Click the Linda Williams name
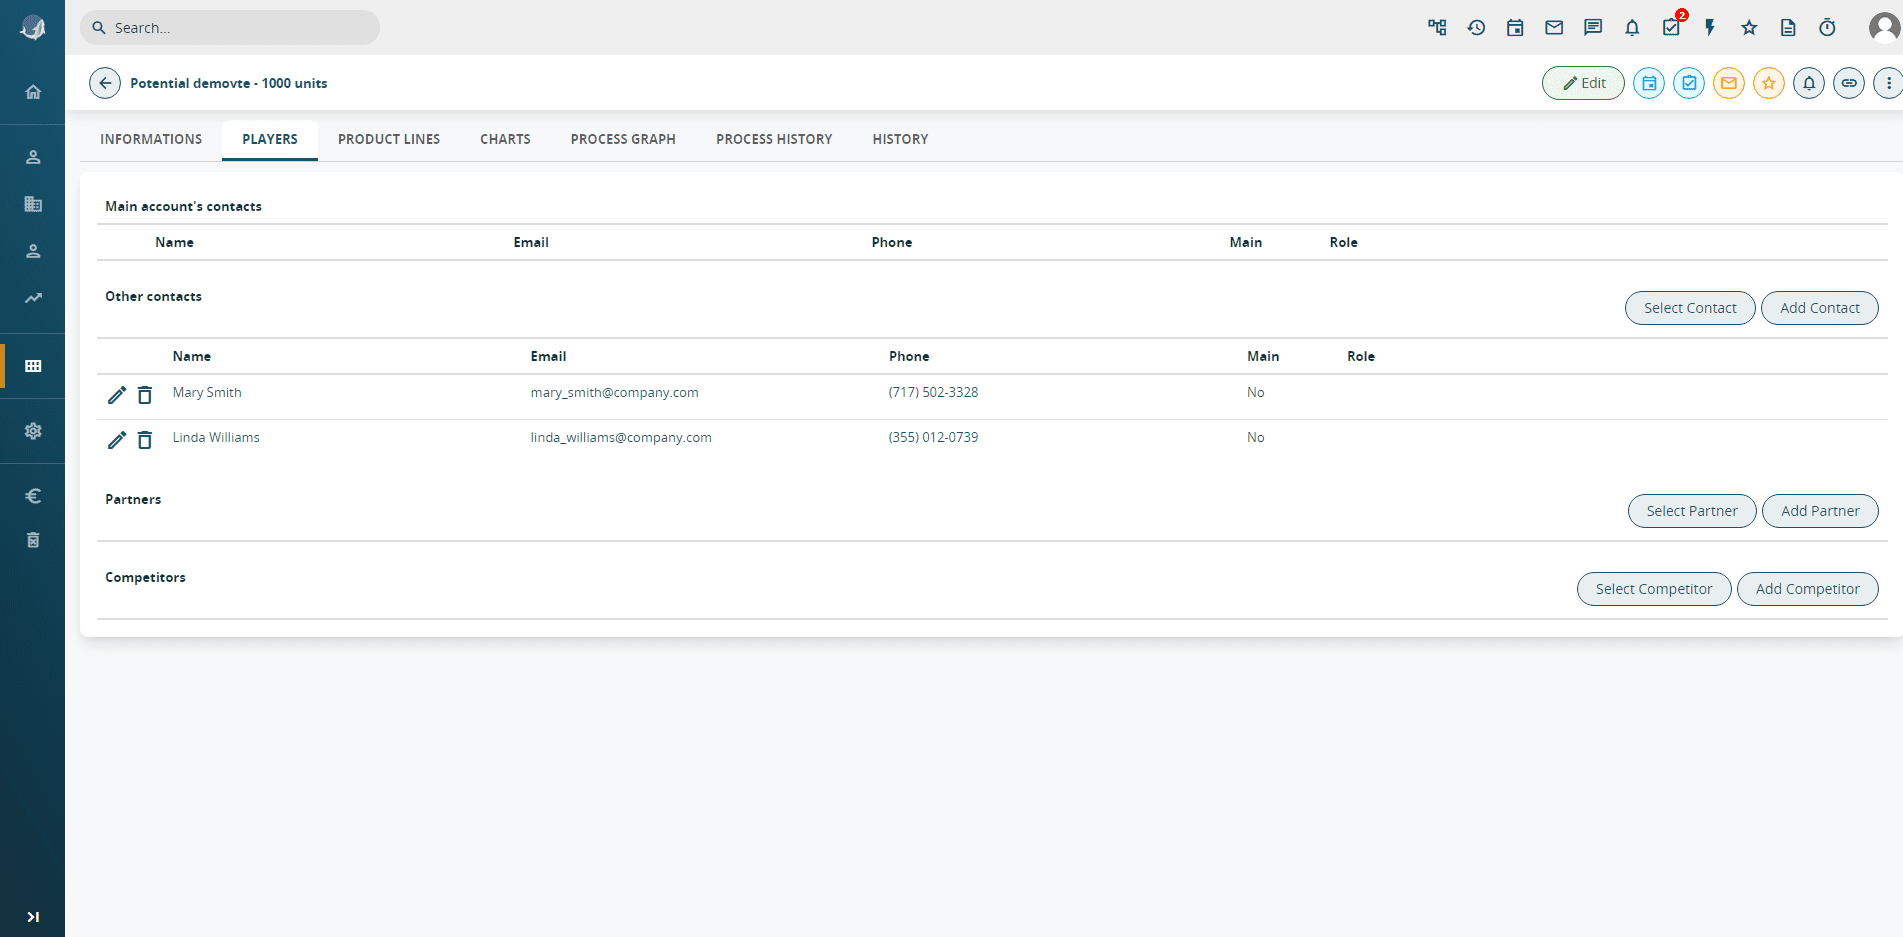 (x=216, y=437)
